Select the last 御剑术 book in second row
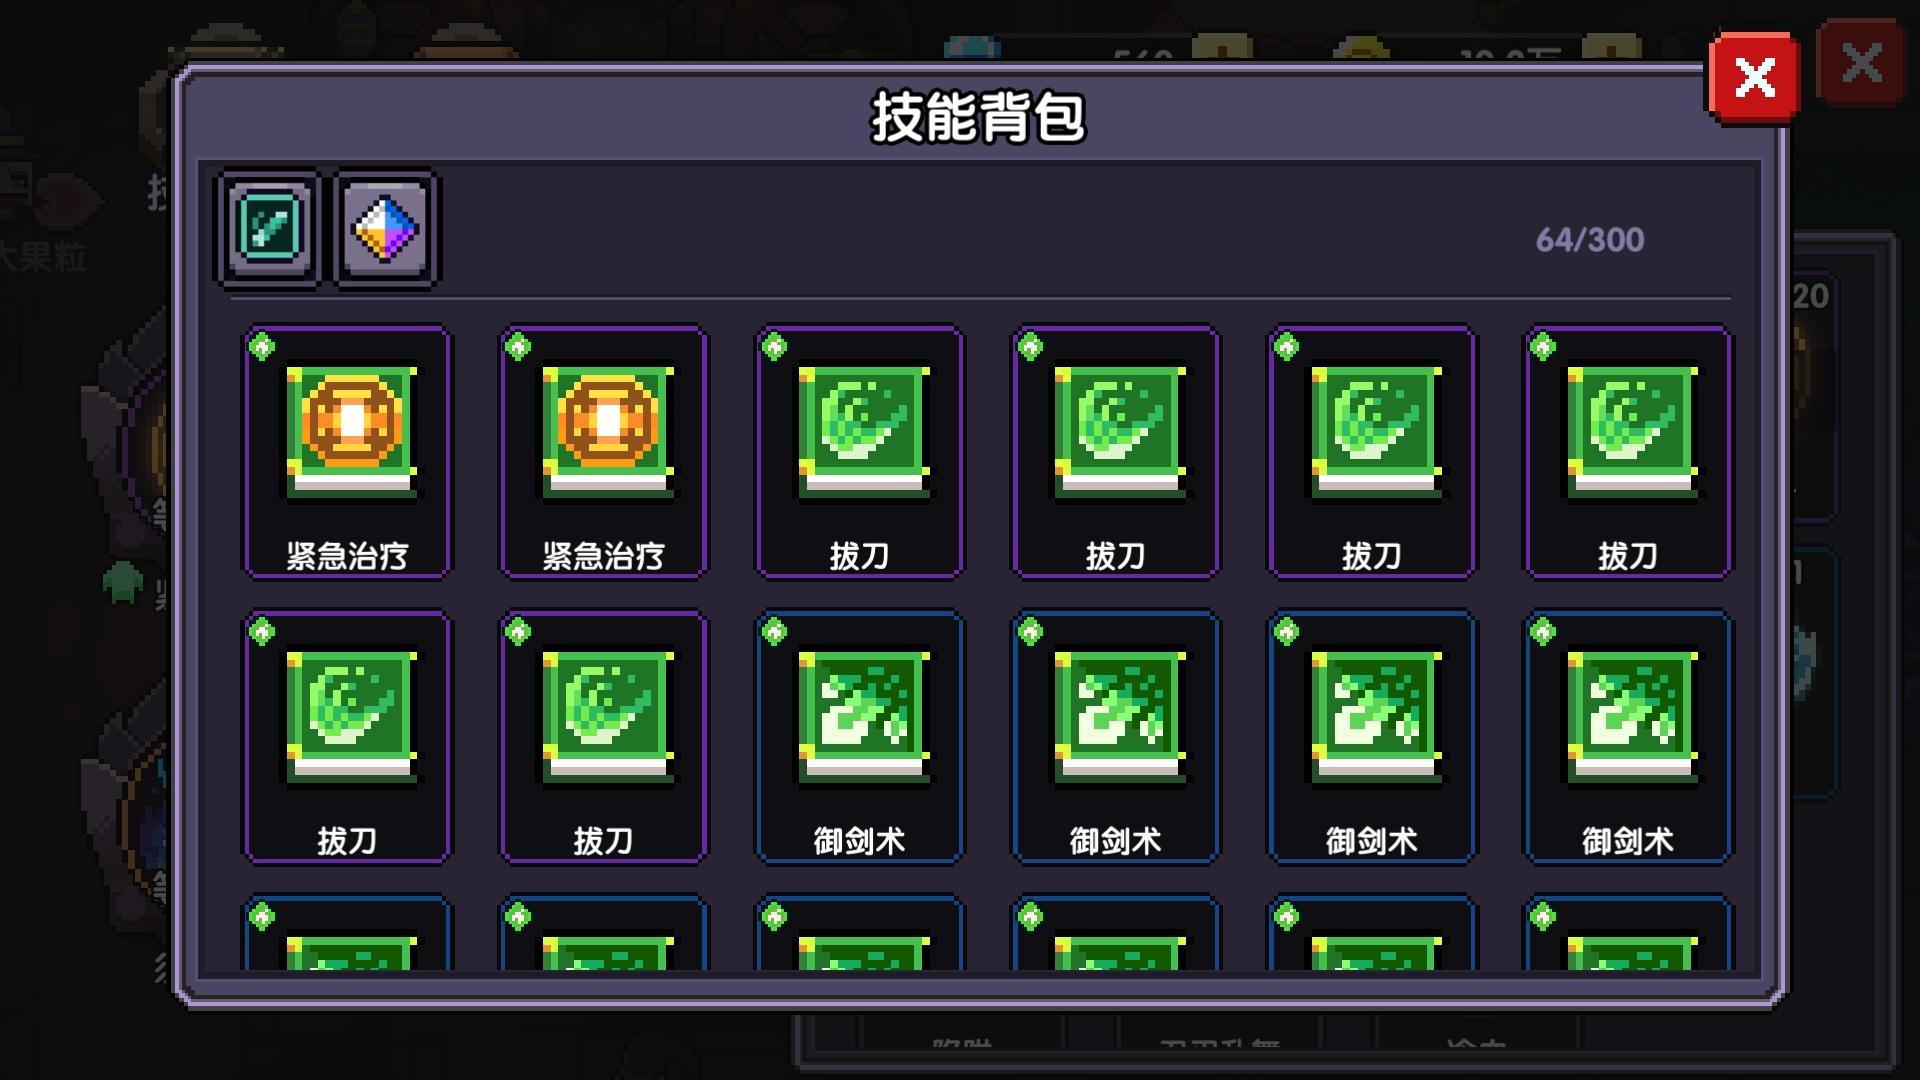 click(1627, 737)
